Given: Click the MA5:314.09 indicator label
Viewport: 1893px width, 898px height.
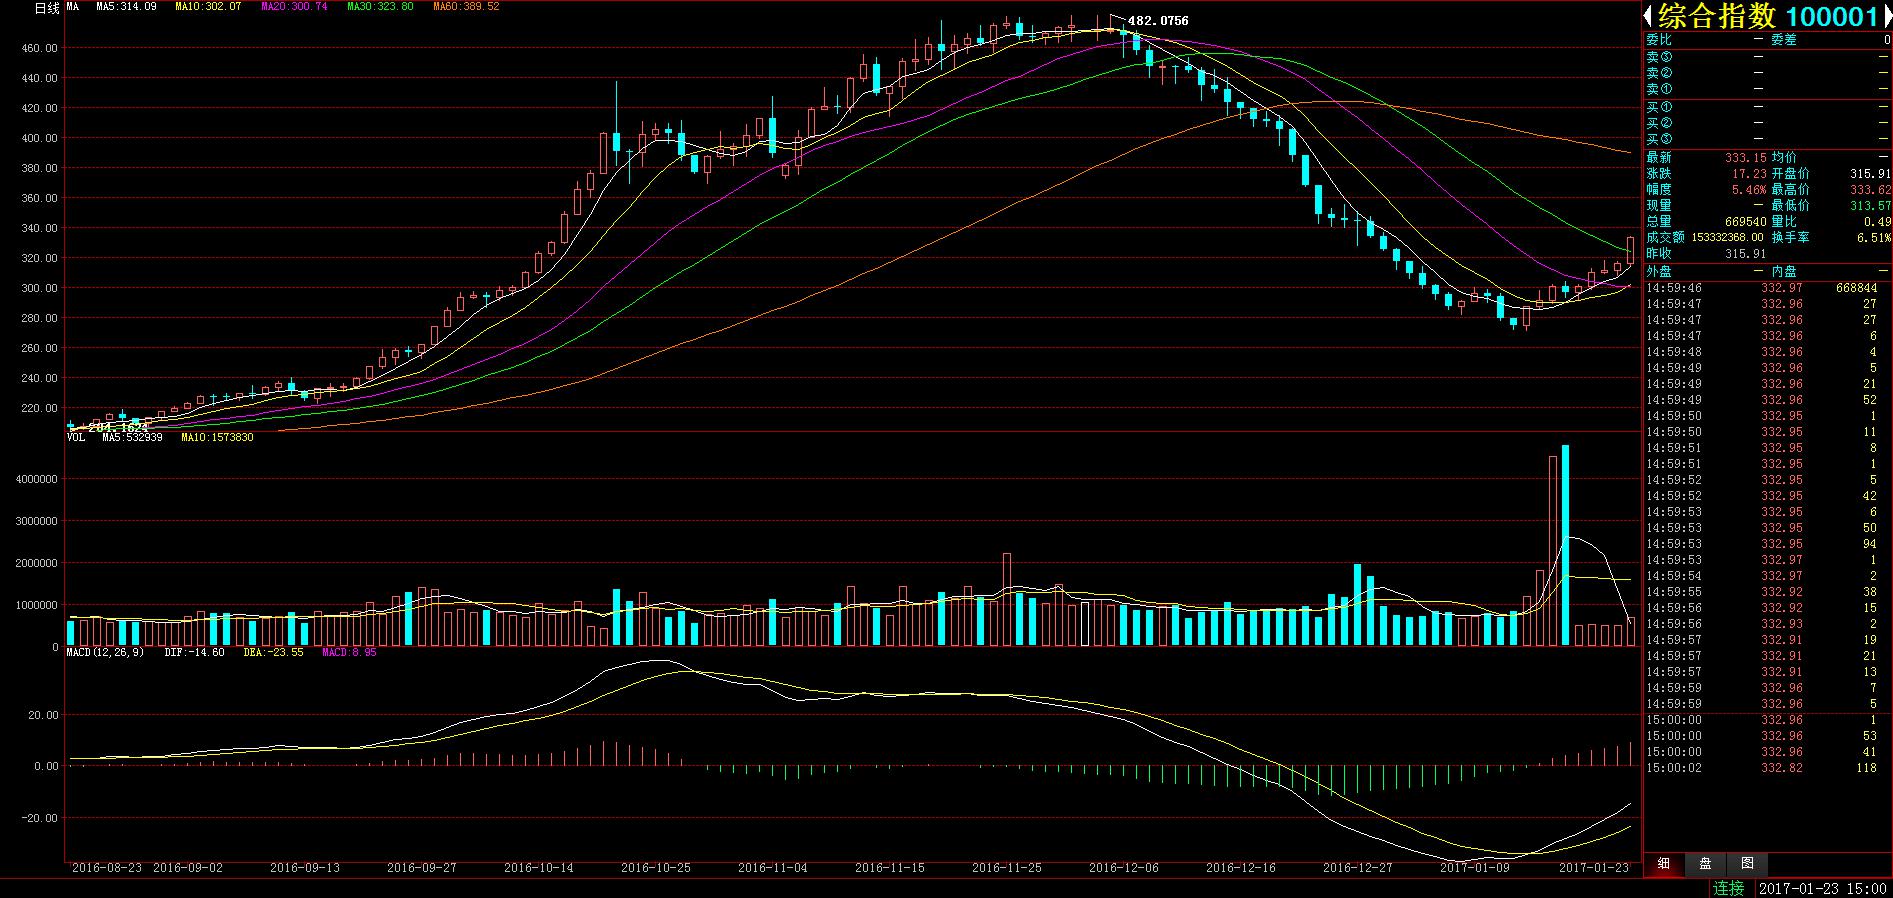Looking at the screenshot, I should click(x=126, y=7).
